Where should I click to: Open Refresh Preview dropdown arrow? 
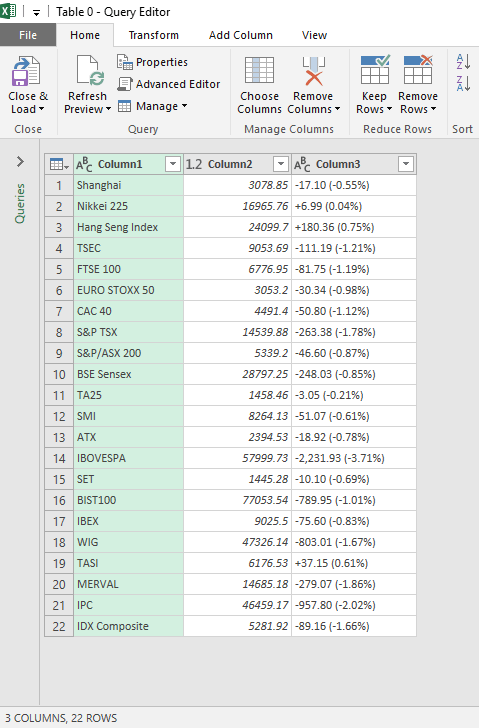click(x=108, y=109)
